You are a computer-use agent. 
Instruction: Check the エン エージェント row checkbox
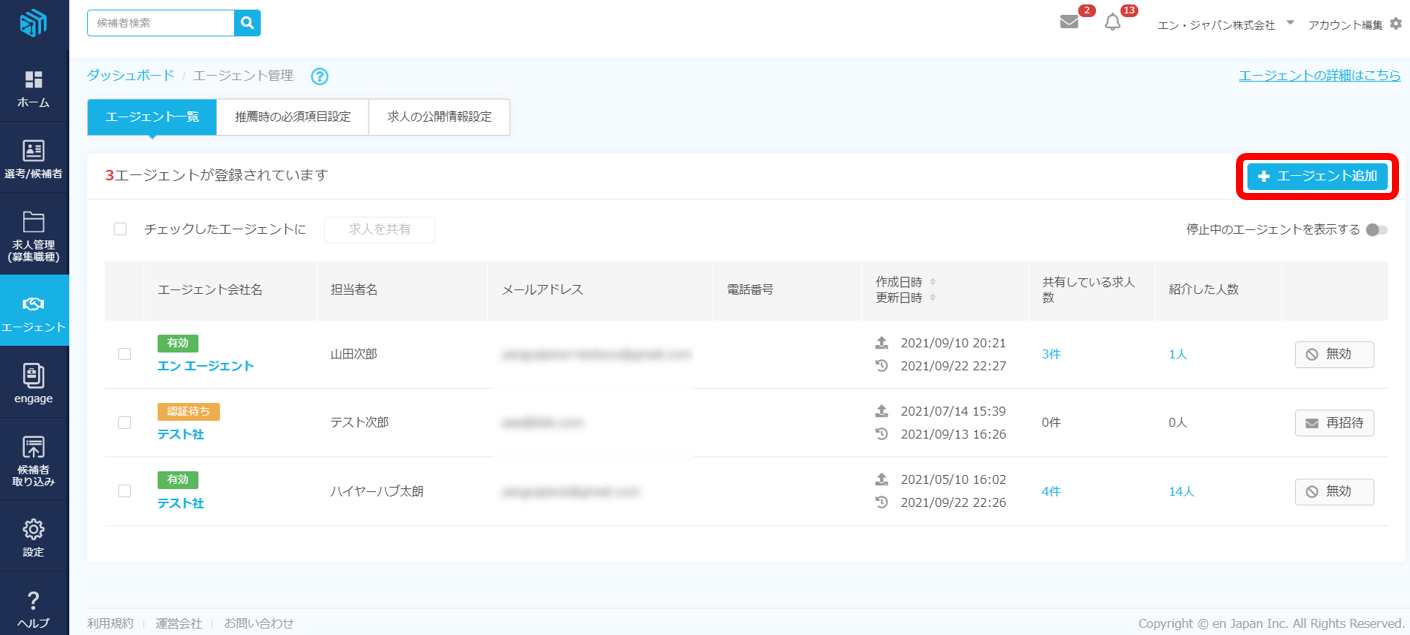coord(124,354)
